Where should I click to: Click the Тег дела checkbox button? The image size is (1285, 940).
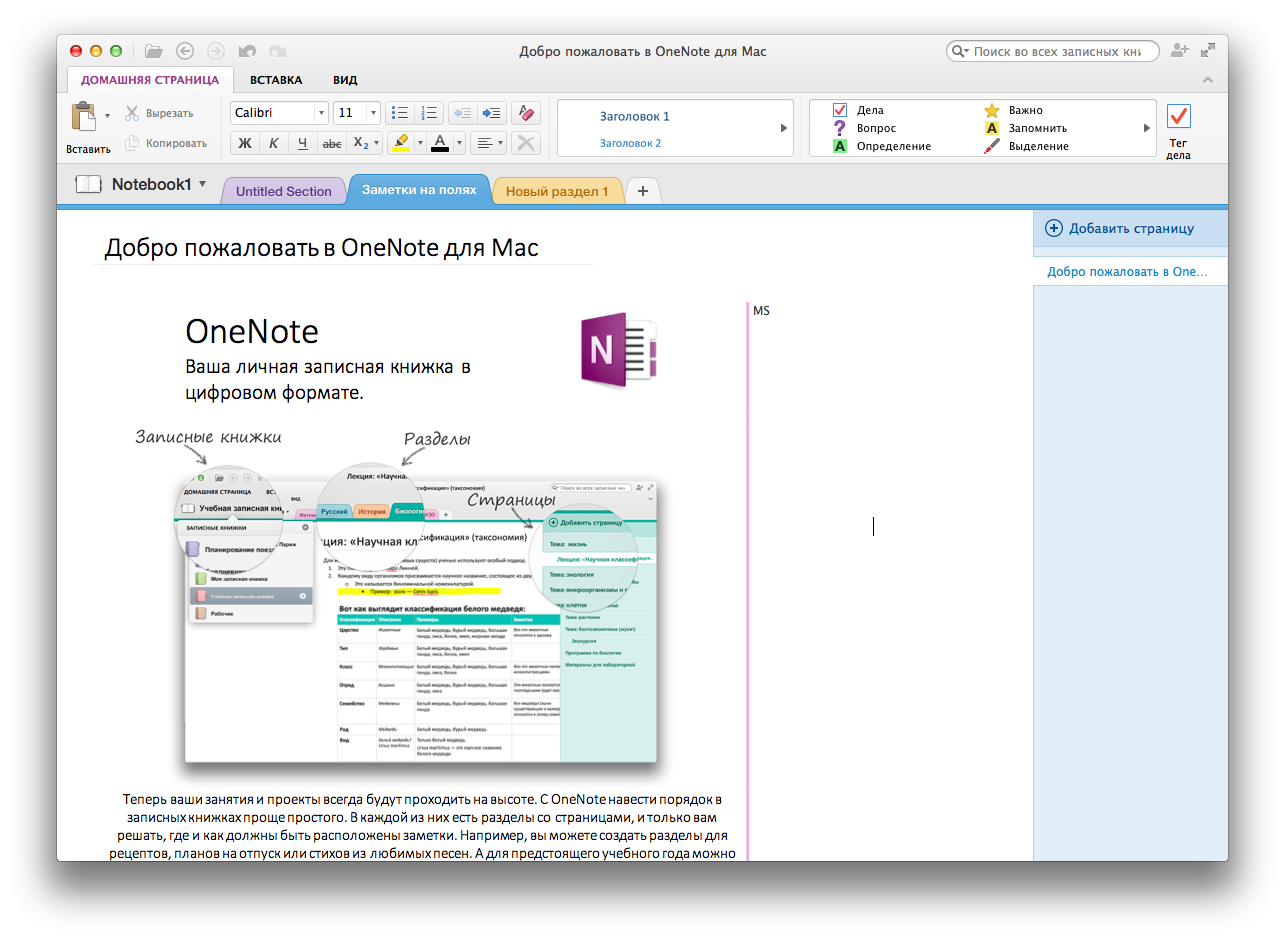1179,130
